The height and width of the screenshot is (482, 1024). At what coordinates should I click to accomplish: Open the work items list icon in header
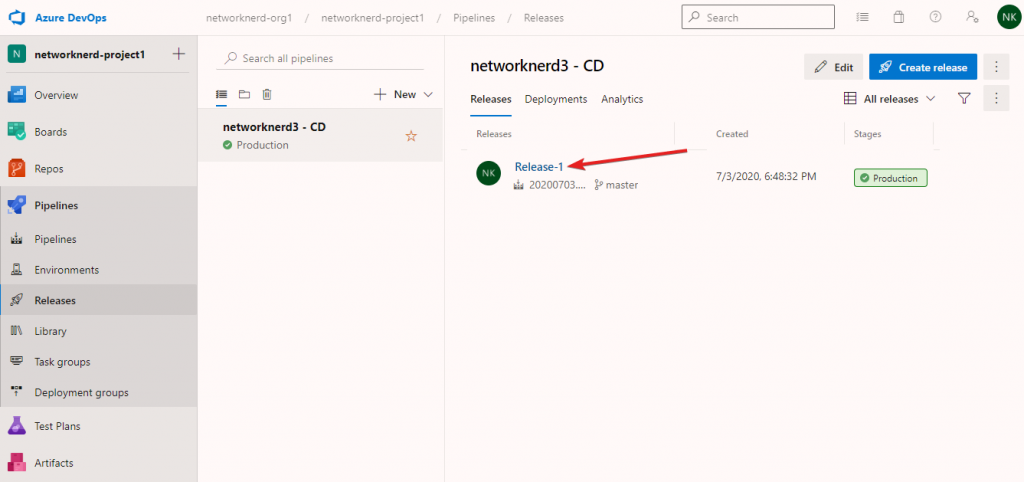pos(863,18)
